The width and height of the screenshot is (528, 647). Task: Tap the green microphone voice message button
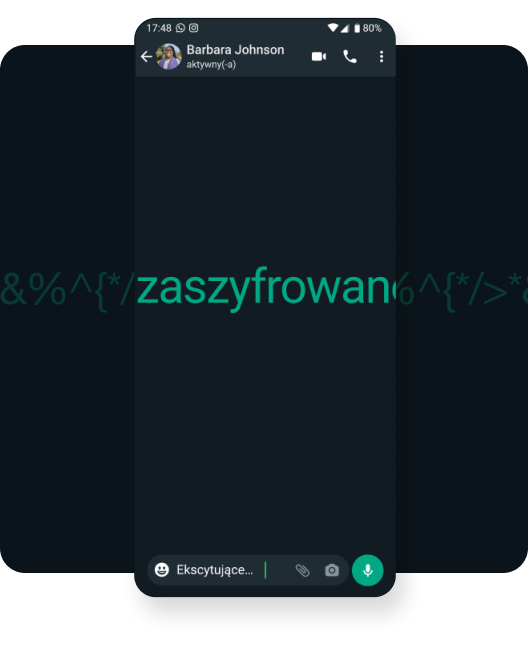click(368, 570)
